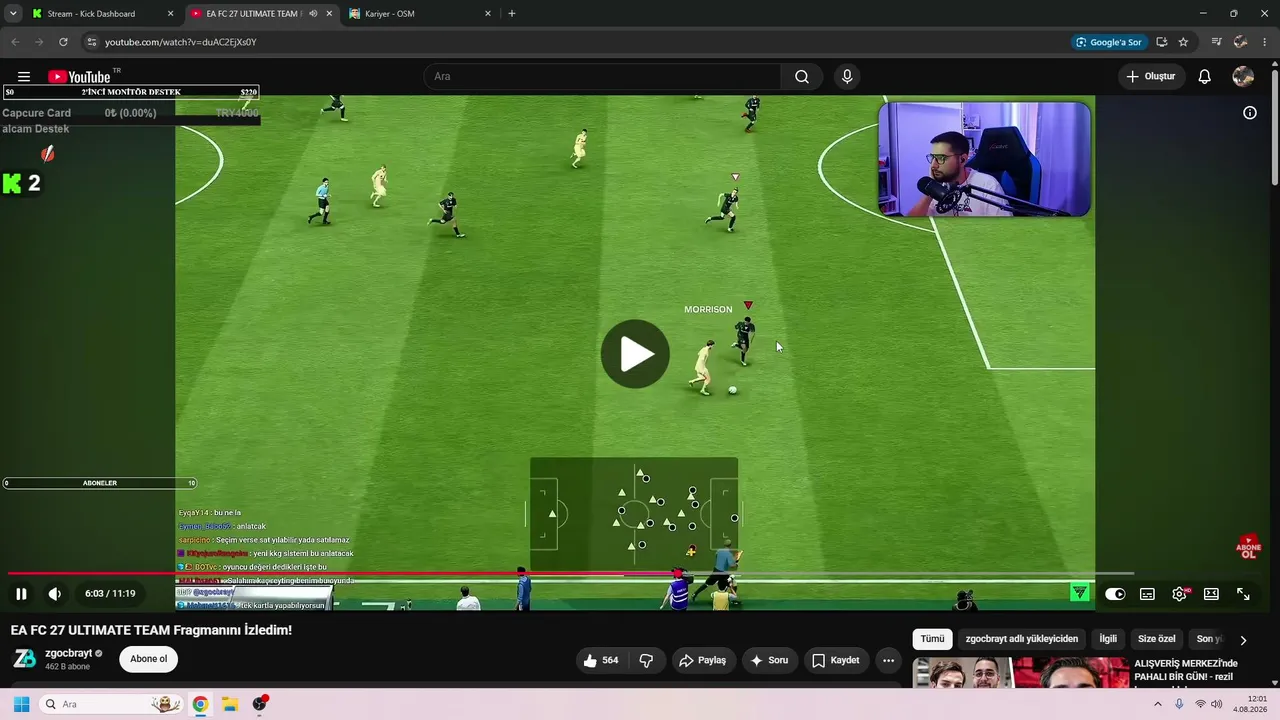
Task: Switch to theater mode
Action: tap(1211, 594)
